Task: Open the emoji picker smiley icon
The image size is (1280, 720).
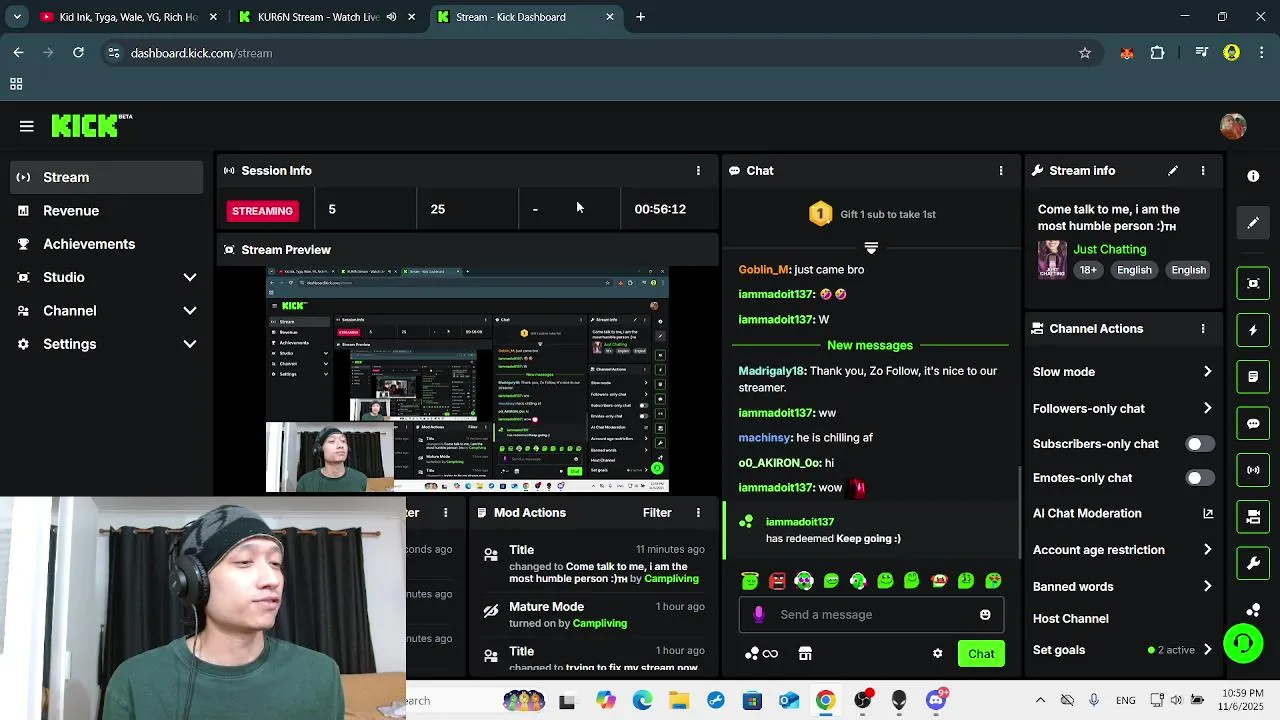Action: coord(985,614)
